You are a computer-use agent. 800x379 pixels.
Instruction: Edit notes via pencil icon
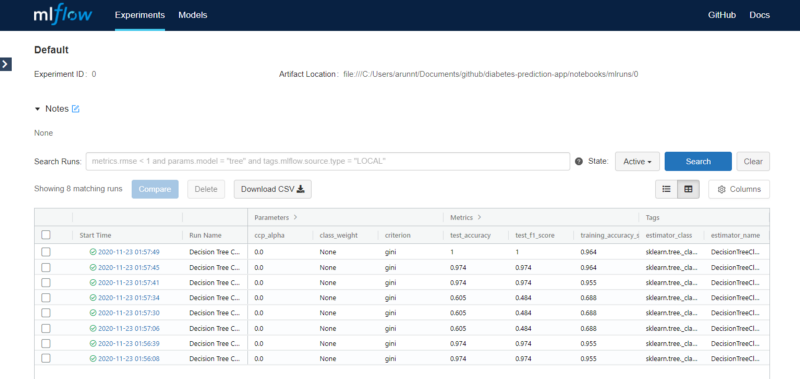pos(76,109)
